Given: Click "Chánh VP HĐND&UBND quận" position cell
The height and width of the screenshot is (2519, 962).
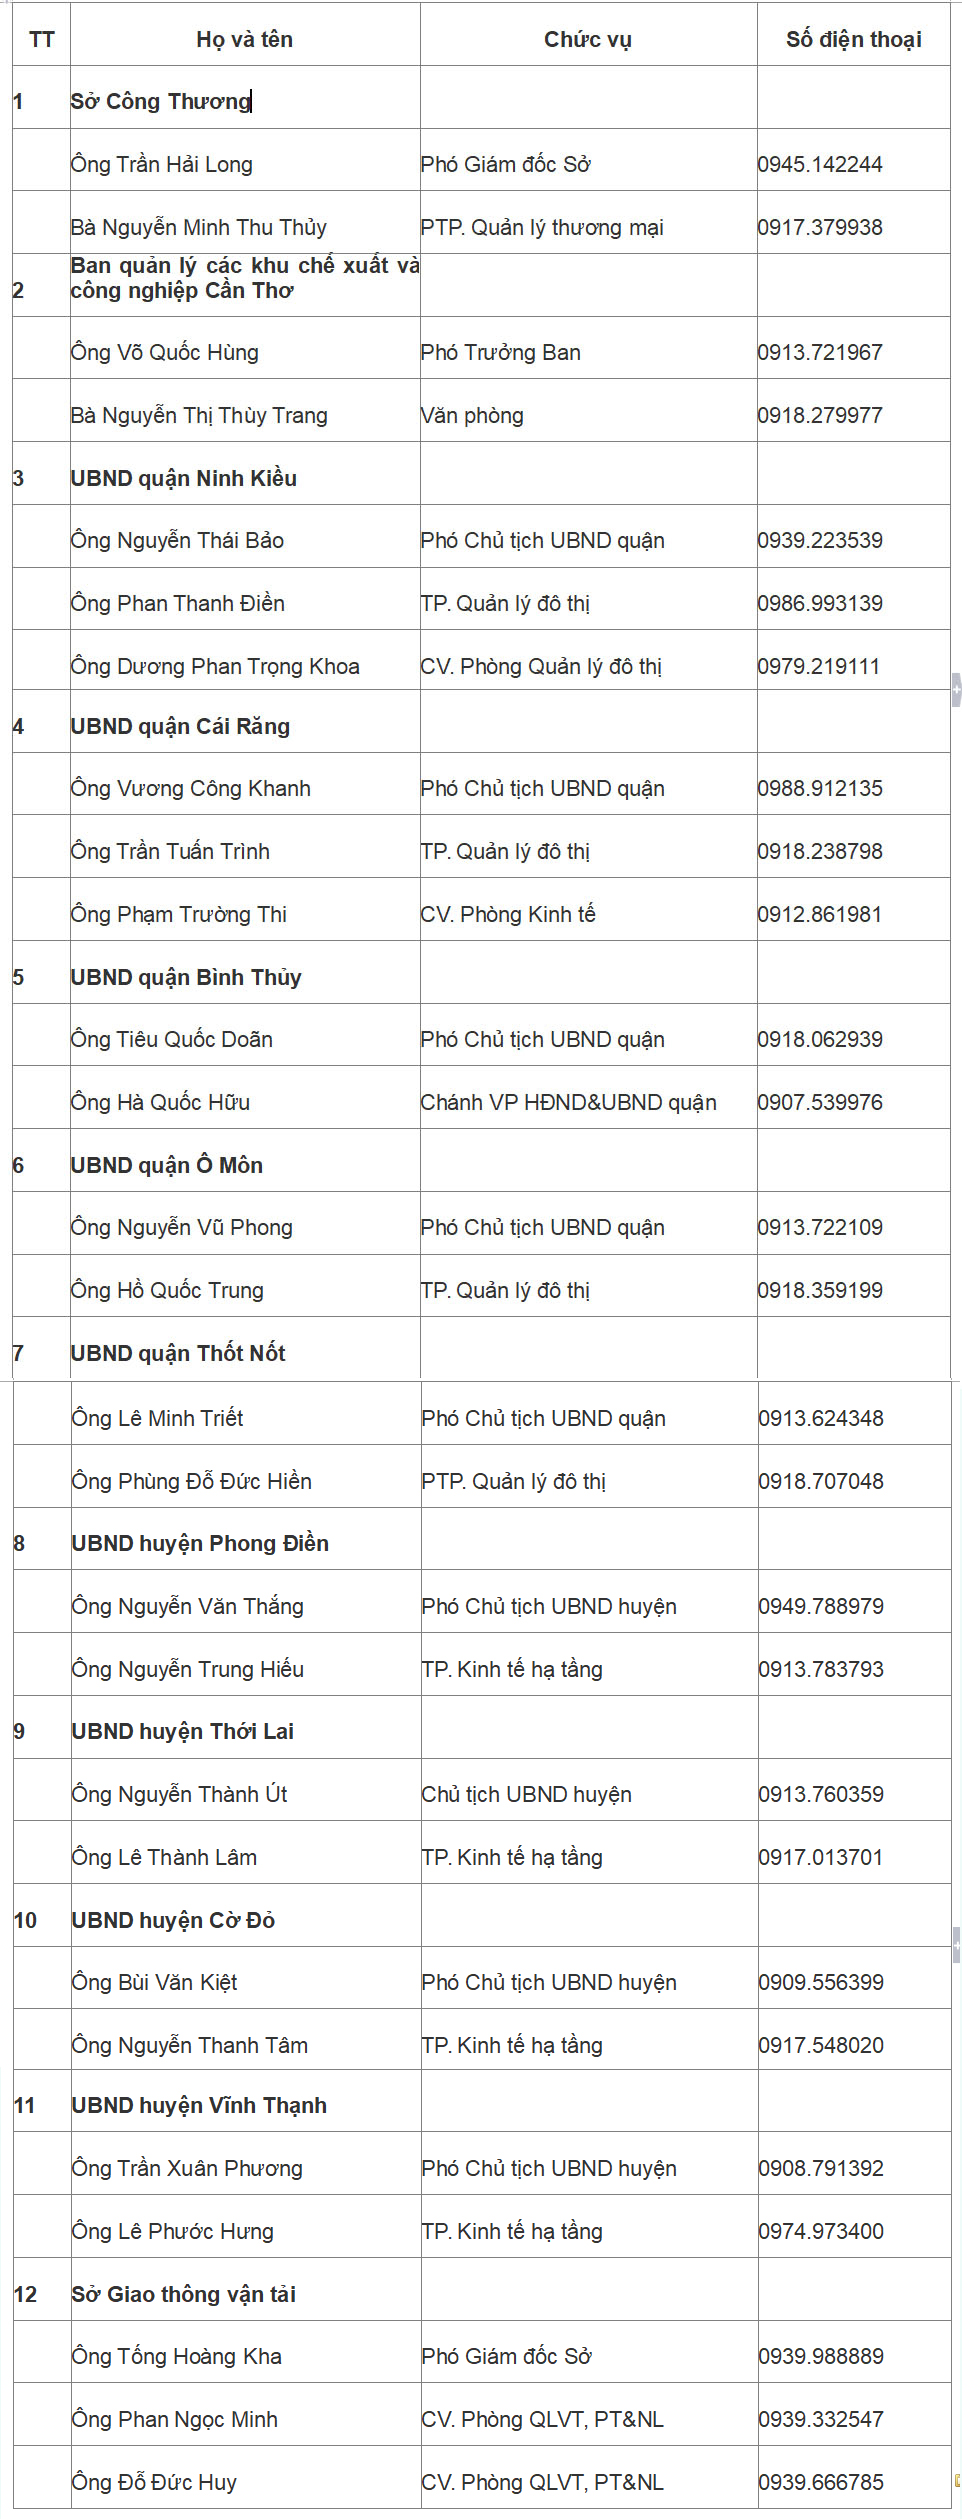Looking at the screenshot, I should point(568,1103).
